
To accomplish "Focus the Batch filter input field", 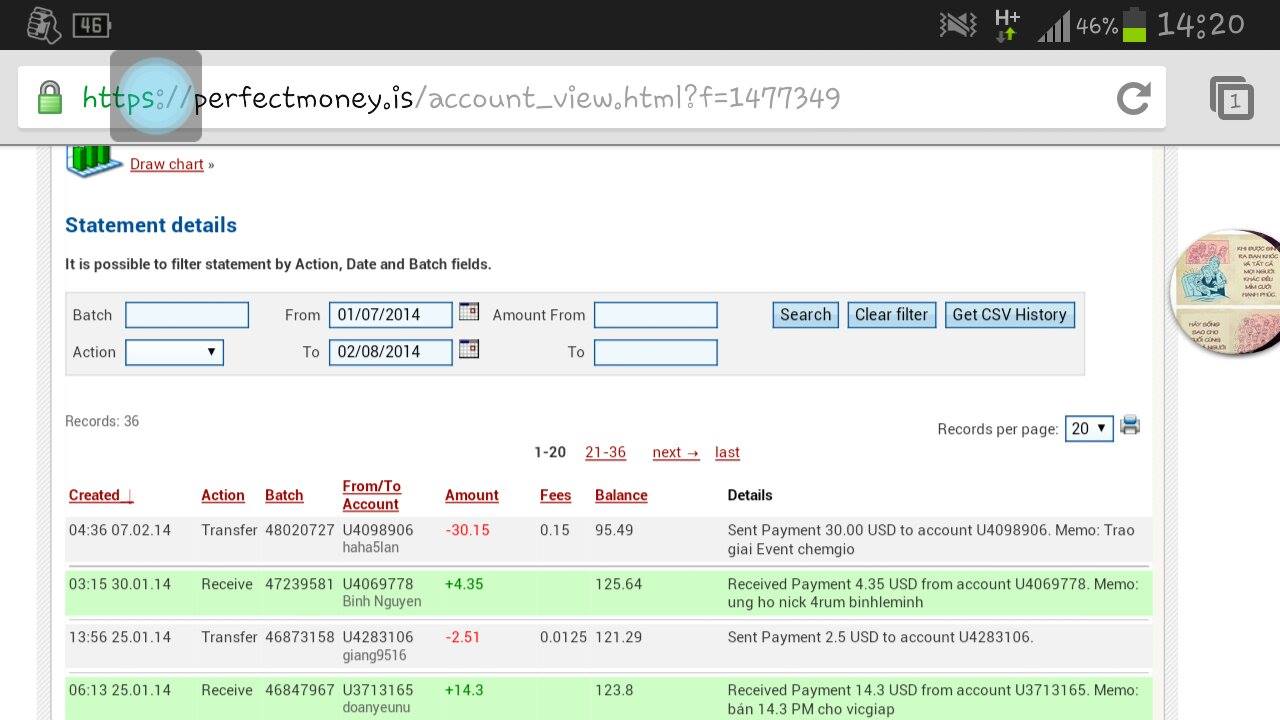I will (187, 315).
